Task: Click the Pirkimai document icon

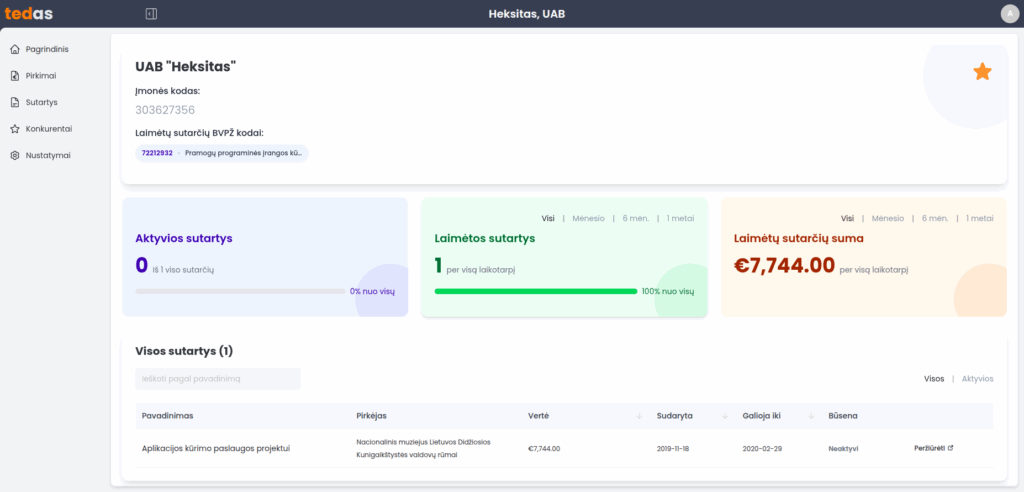Action: coord(15,76)
